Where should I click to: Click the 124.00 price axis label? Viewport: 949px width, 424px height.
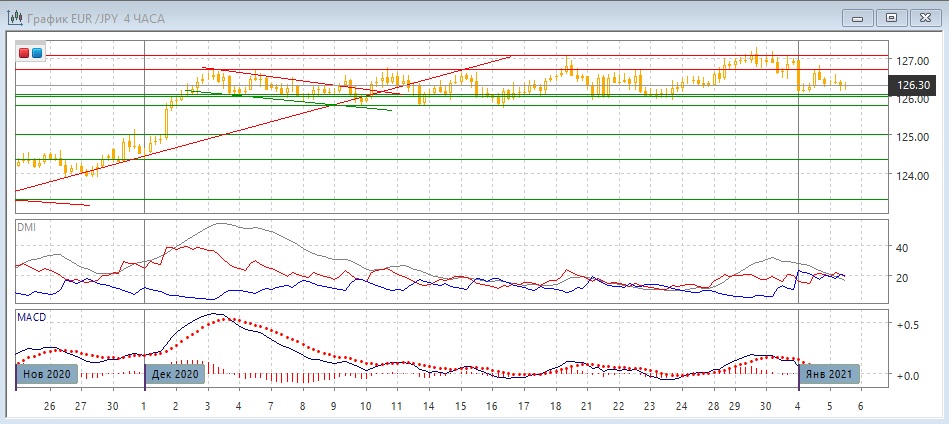914,176
